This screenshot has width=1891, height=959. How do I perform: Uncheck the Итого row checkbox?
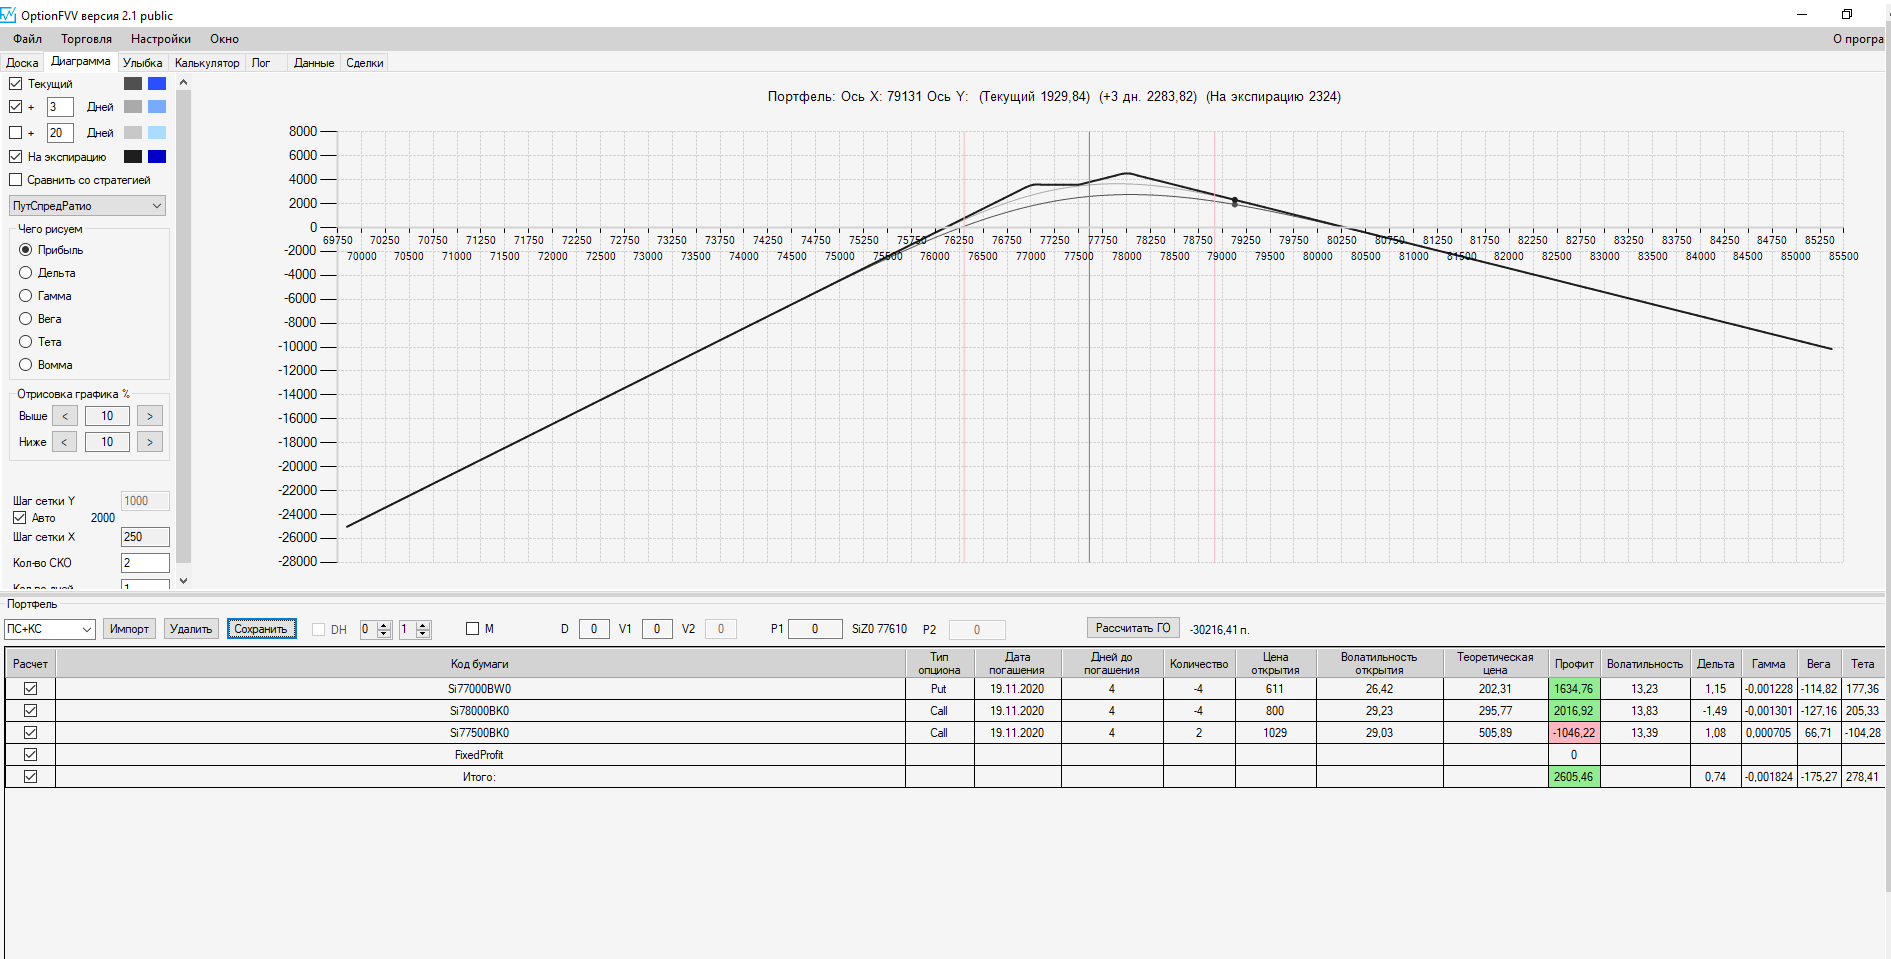tap(30, 777)
